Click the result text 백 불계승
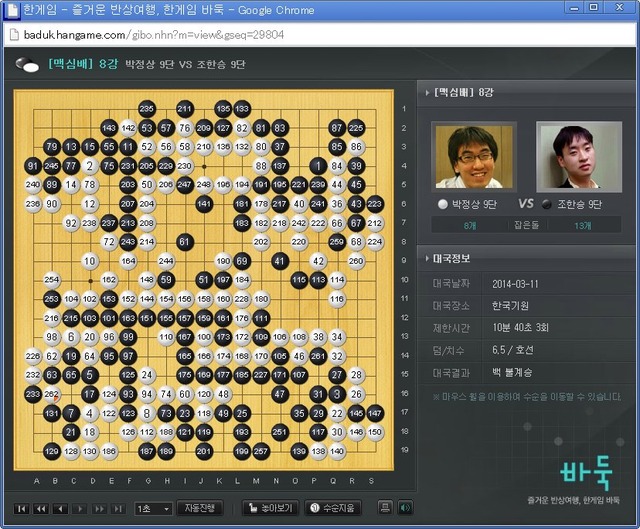Screen dimensions: 640x529 pyautogui.click(x=512, y=373)
